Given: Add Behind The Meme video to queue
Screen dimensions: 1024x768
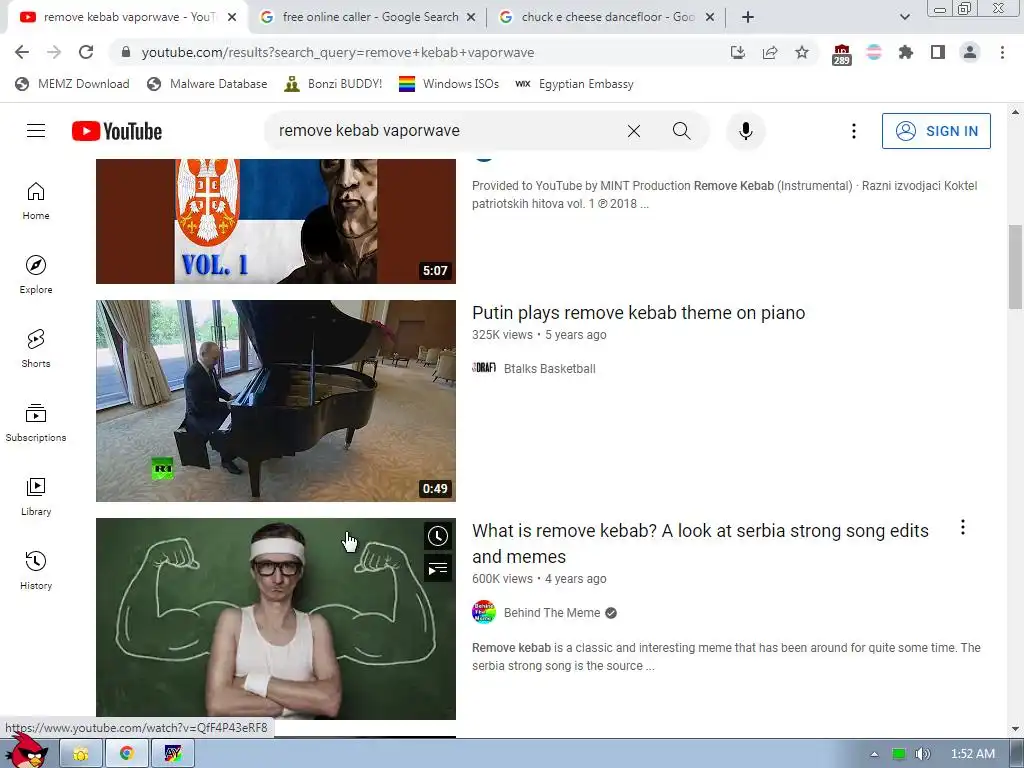Looking at the screenshot, I should pyautogui.click(x=438, y=569).
